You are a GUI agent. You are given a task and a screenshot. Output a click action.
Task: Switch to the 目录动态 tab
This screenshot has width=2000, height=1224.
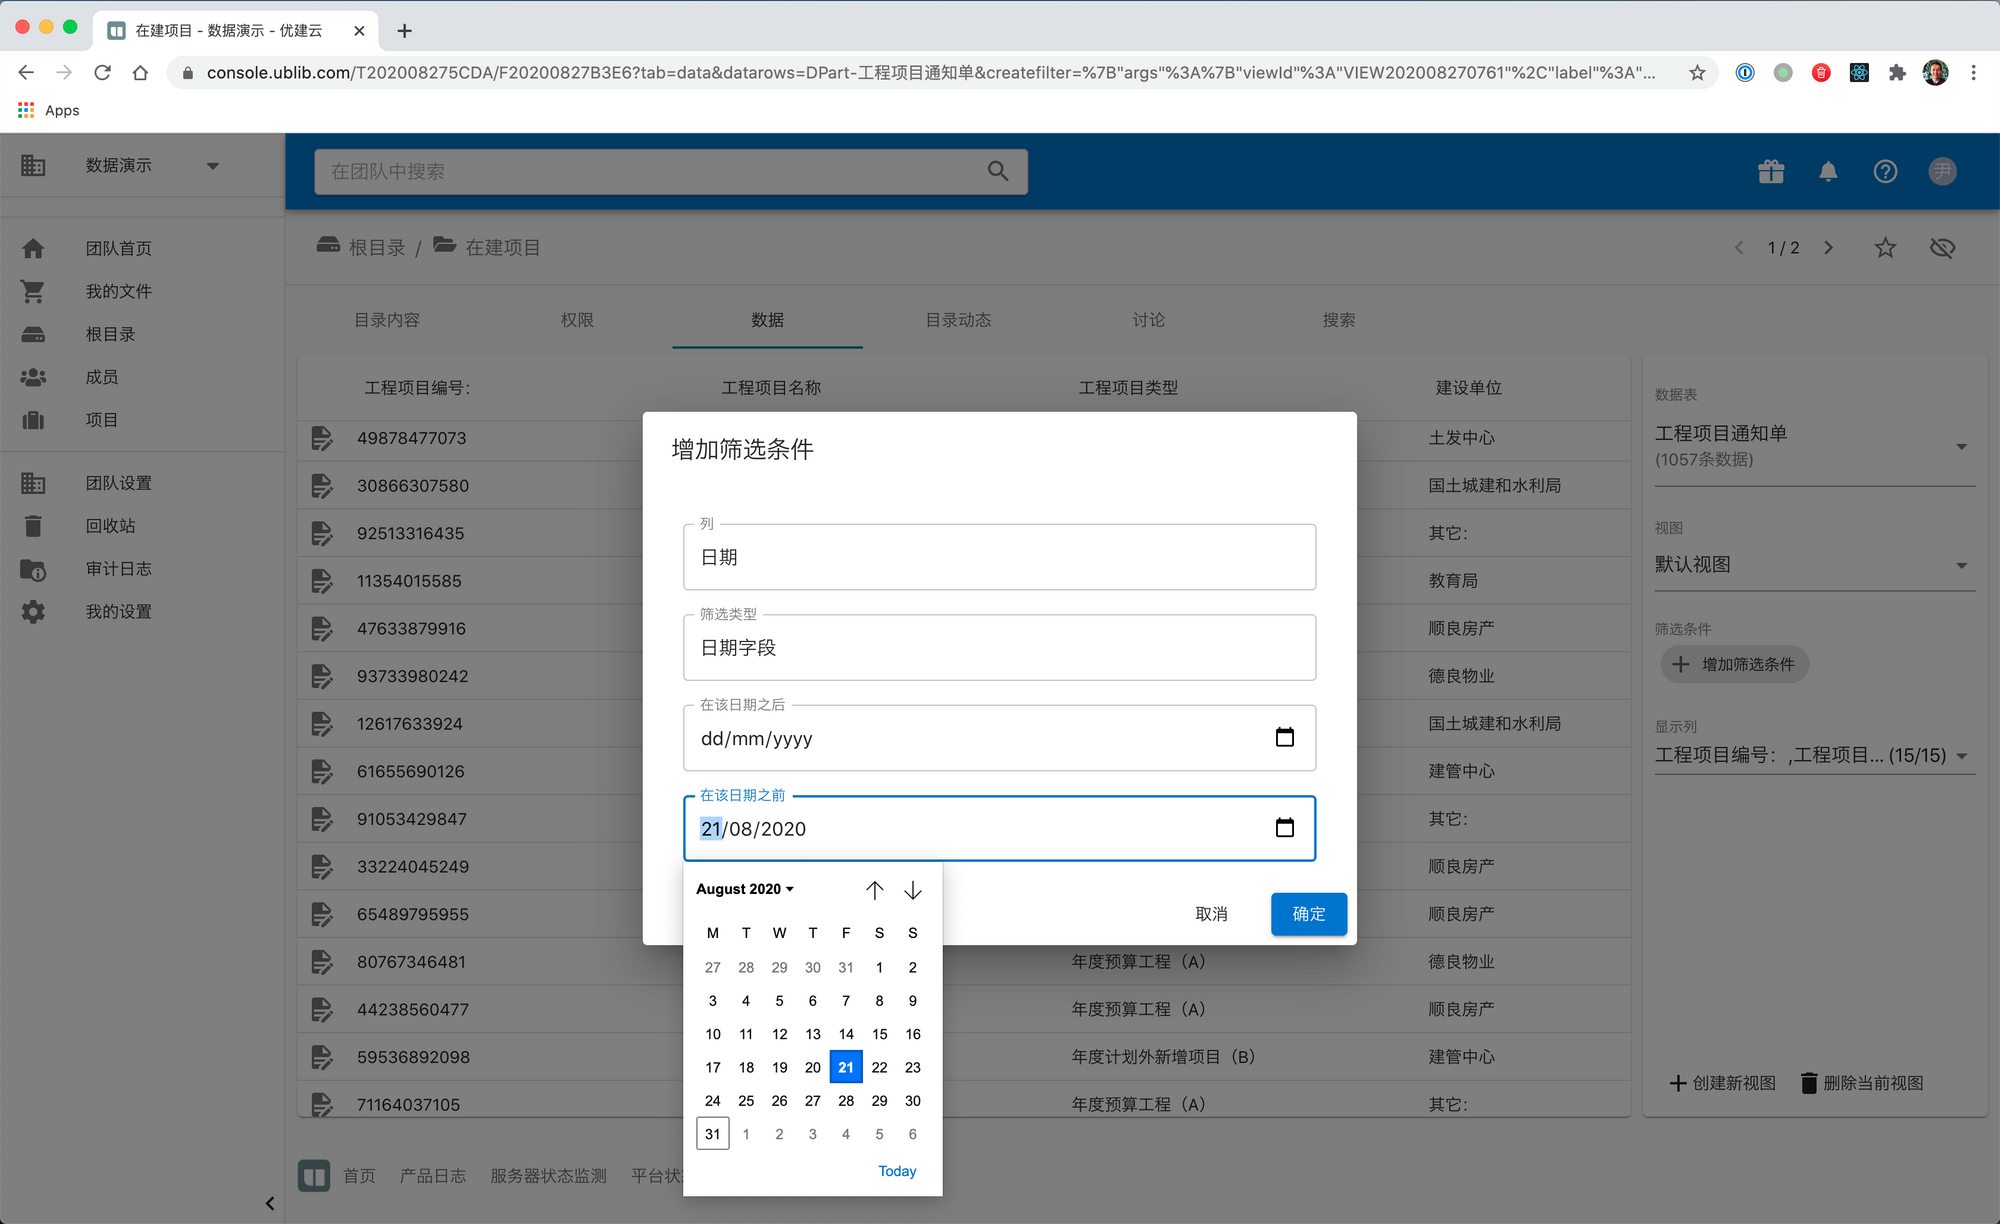pyautogui.click(x=957, y=320)
